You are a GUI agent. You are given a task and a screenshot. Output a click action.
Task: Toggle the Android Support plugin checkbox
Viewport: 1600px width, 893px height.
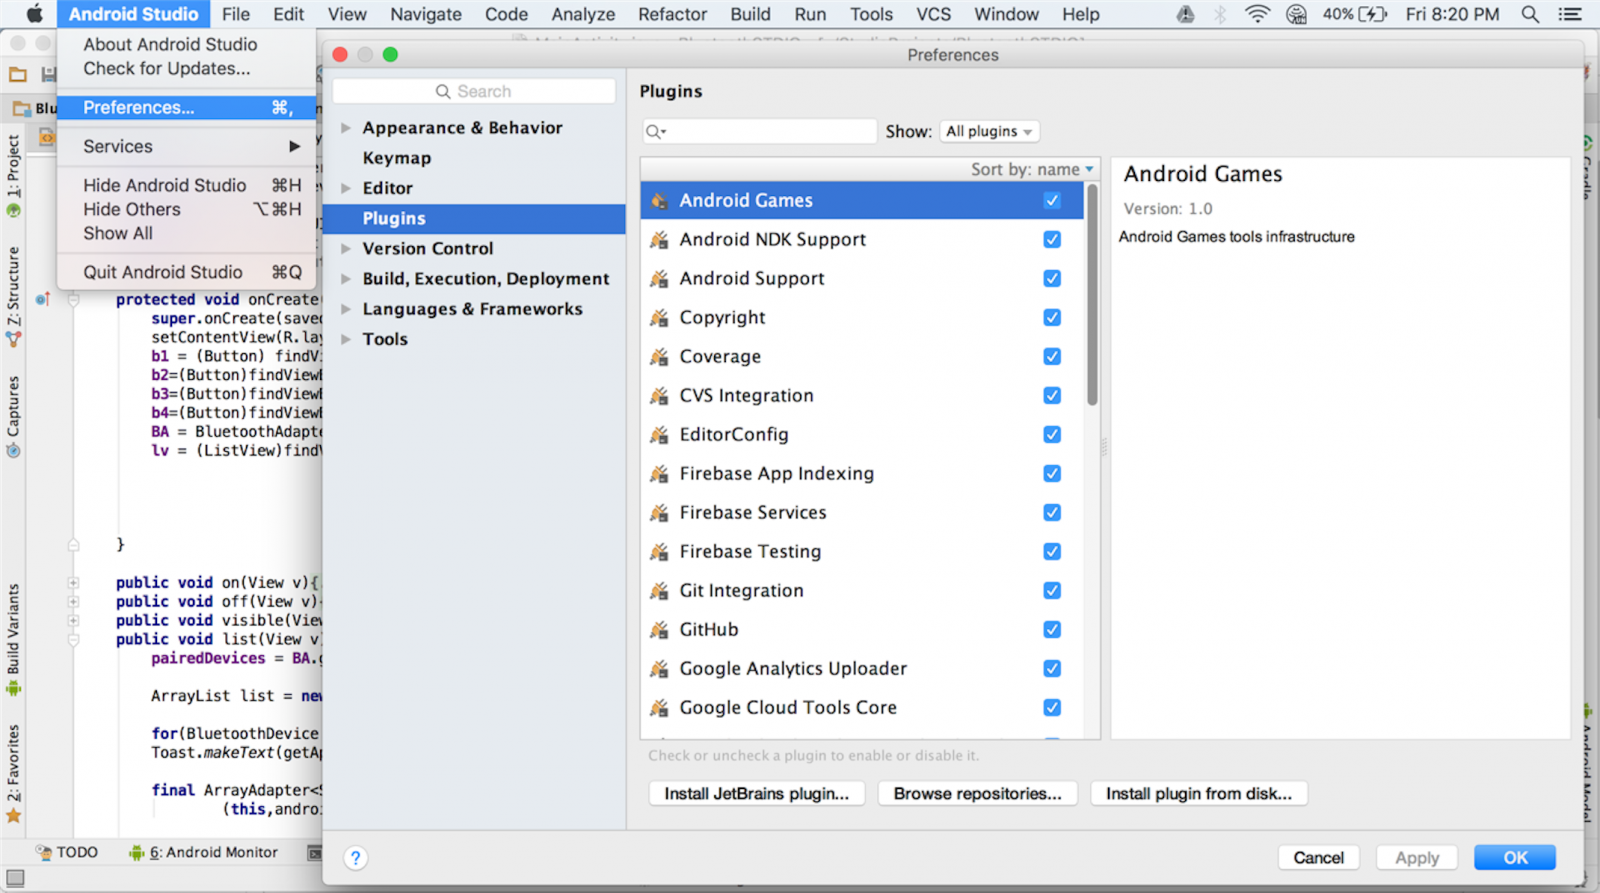[1052, 278]
